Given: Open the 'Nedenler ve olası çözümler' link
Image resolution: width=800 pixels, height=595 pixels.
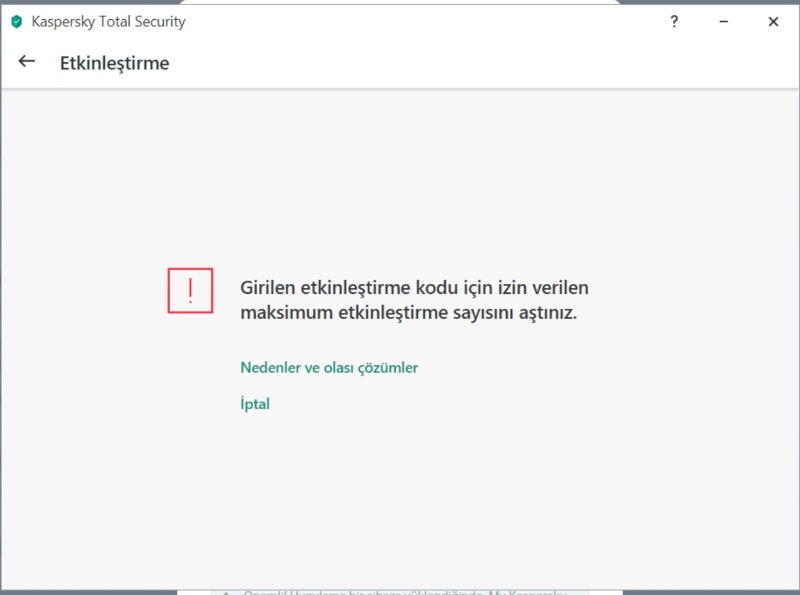Looking at the screenshot, I should [x=329, y=367].
